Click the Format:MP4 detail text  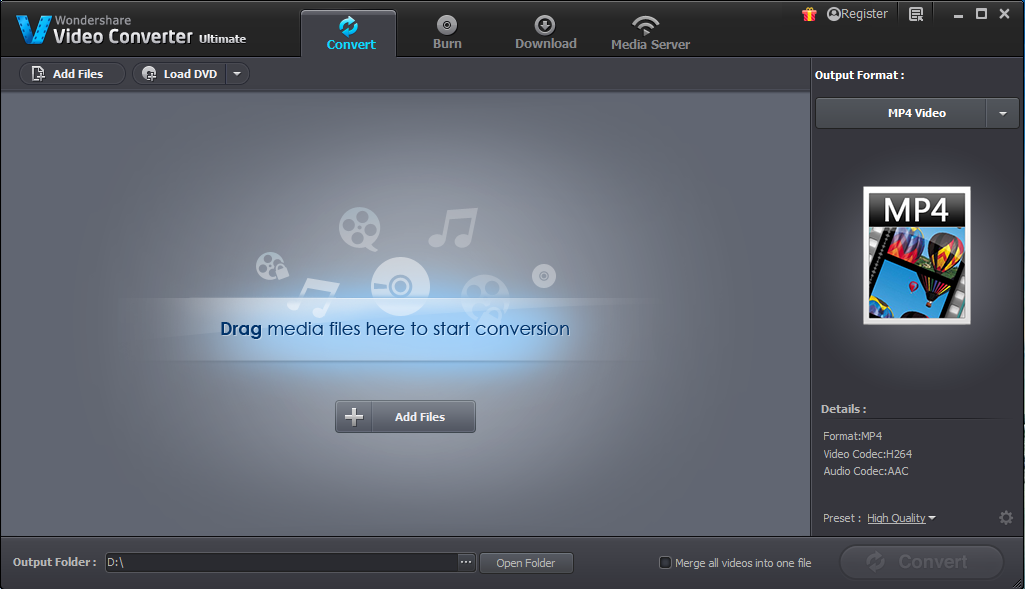852,436
